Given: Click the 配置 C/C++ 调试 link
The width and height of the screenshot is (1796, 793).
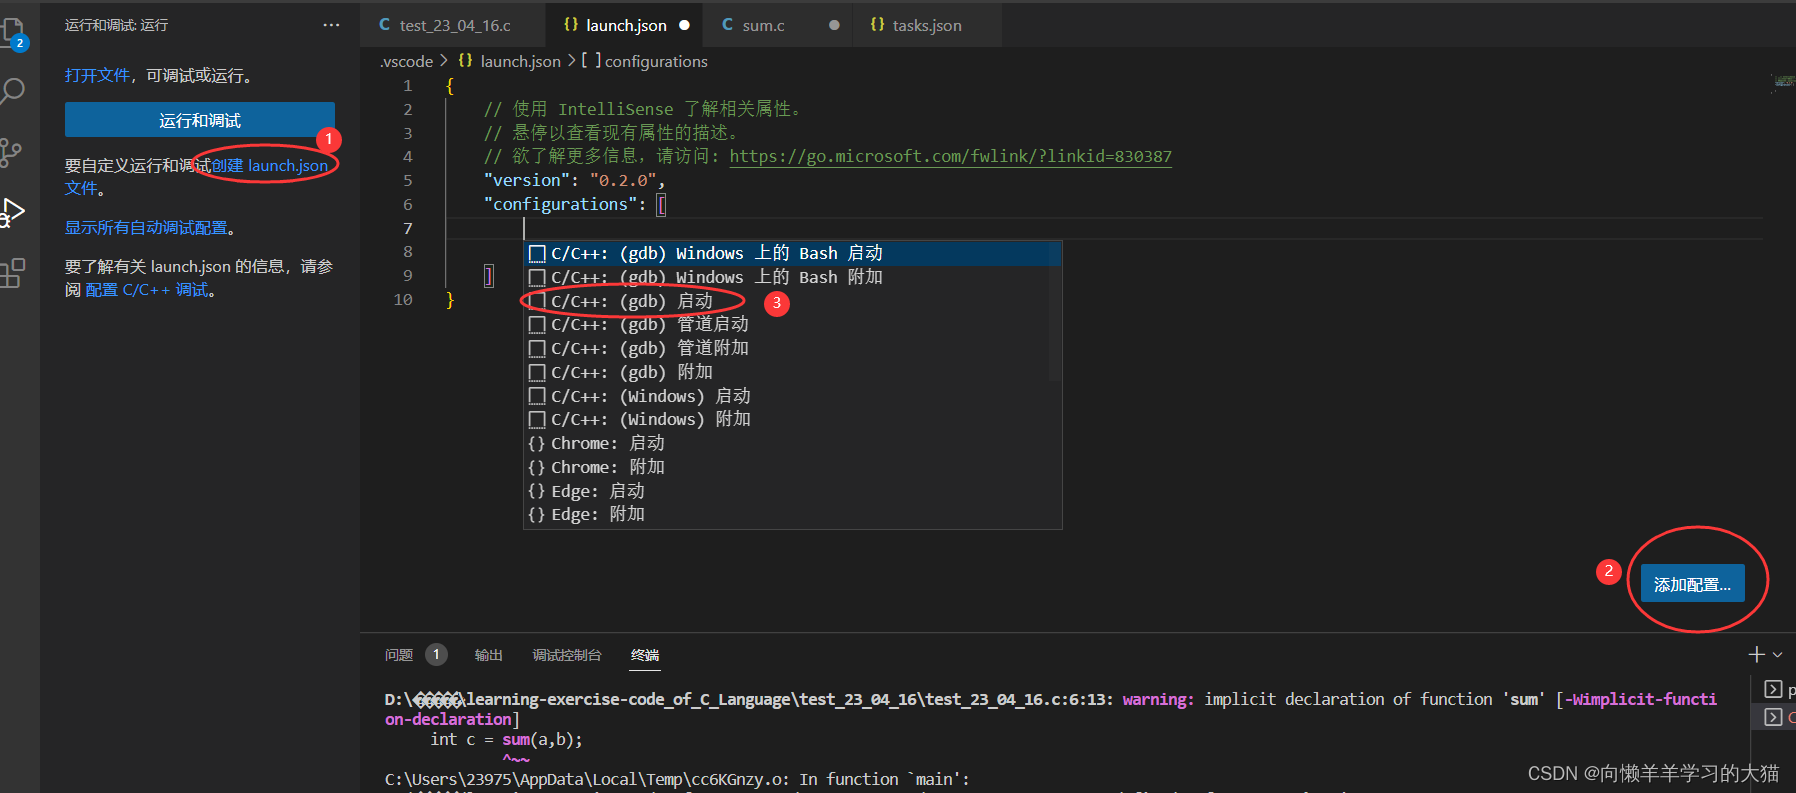Looking at the screenshot, I should coord(147,290).
